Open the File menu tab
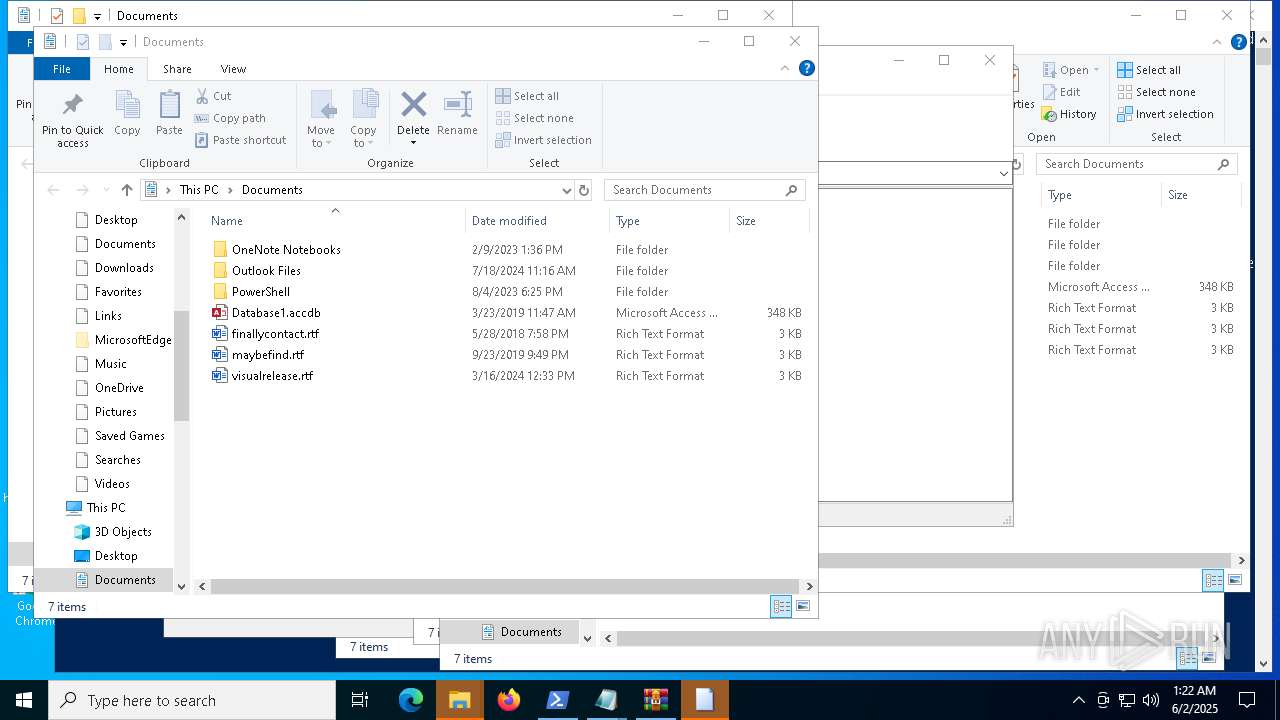 pyautogui.click(x=62, y=69)
